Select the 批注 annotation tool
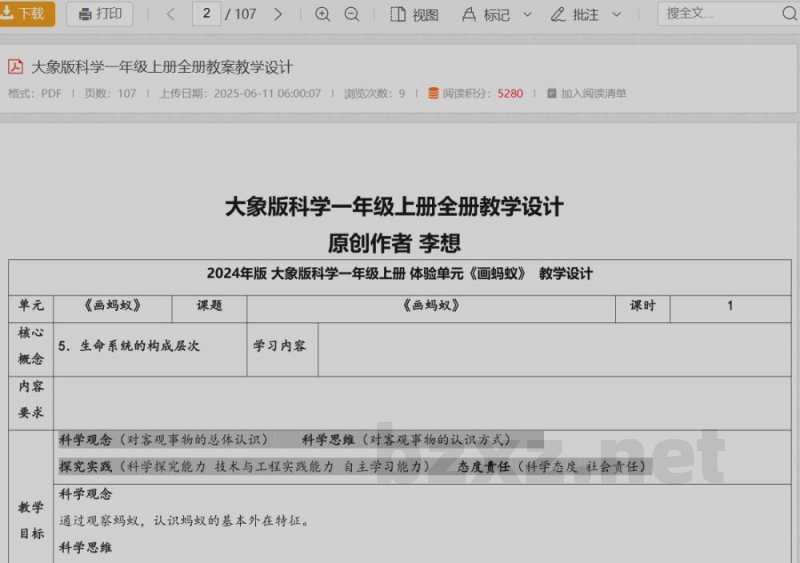The height and width of the screenshot is (563, 800). click(x=574, y=15)
